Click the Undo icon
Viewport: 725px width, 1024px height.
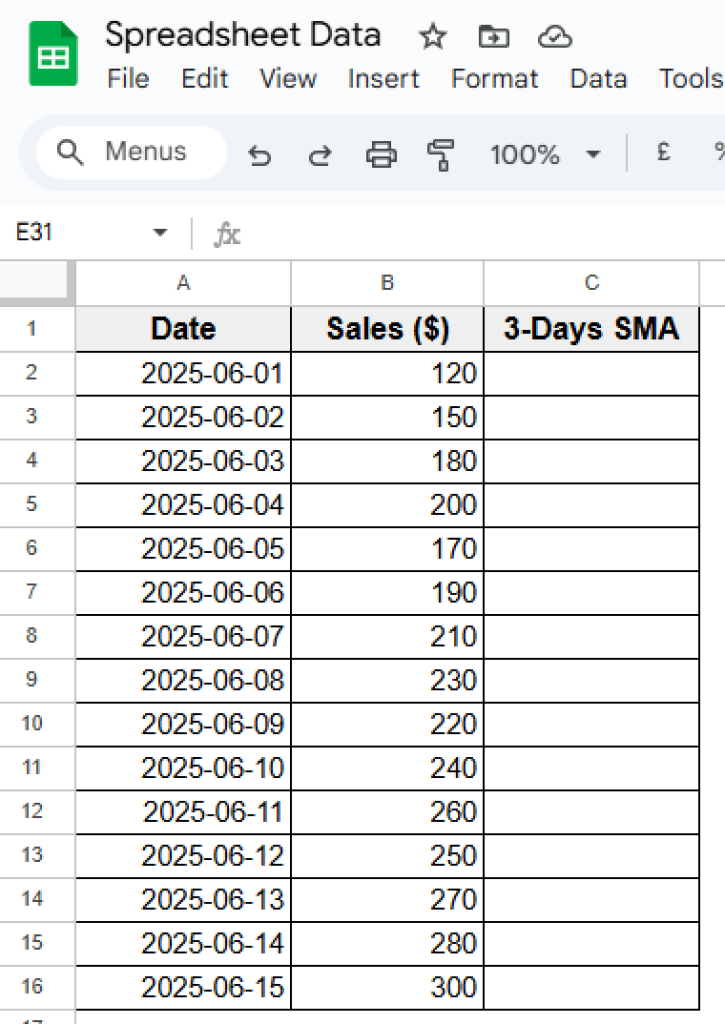[260, 155]
